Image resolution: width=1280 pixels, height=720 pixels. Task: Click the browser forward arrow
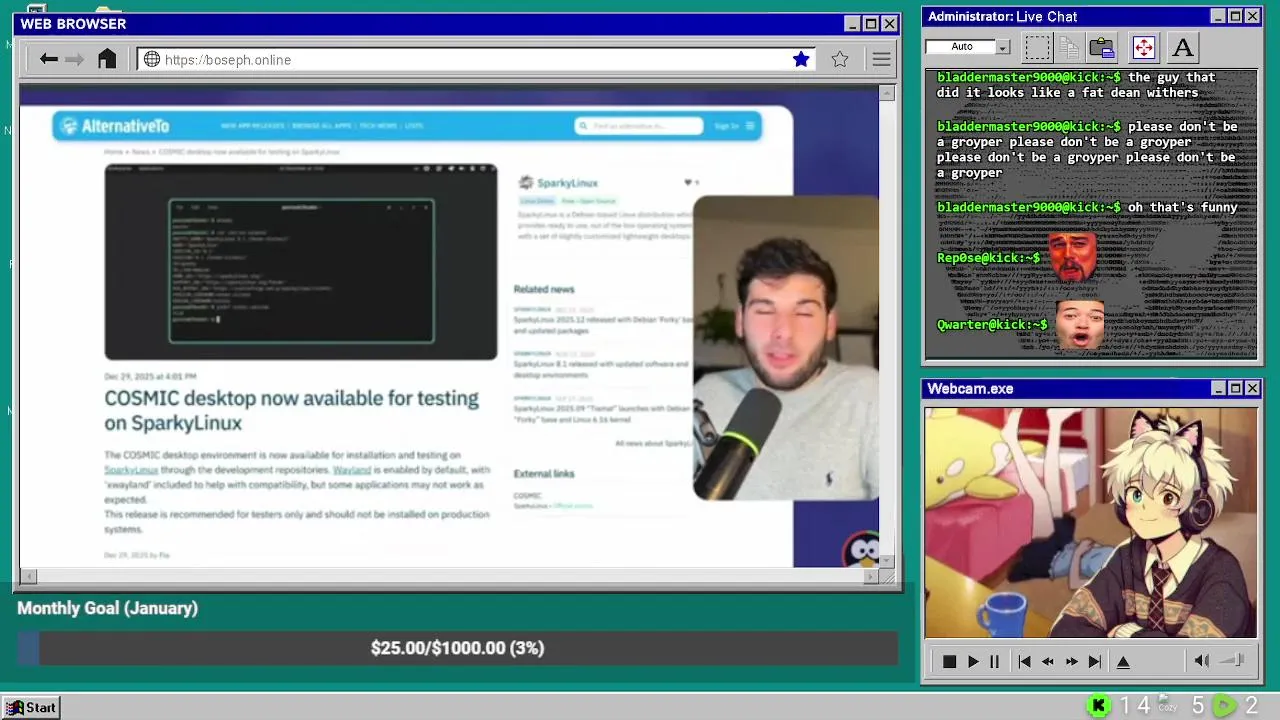click(x=75, y=60)
